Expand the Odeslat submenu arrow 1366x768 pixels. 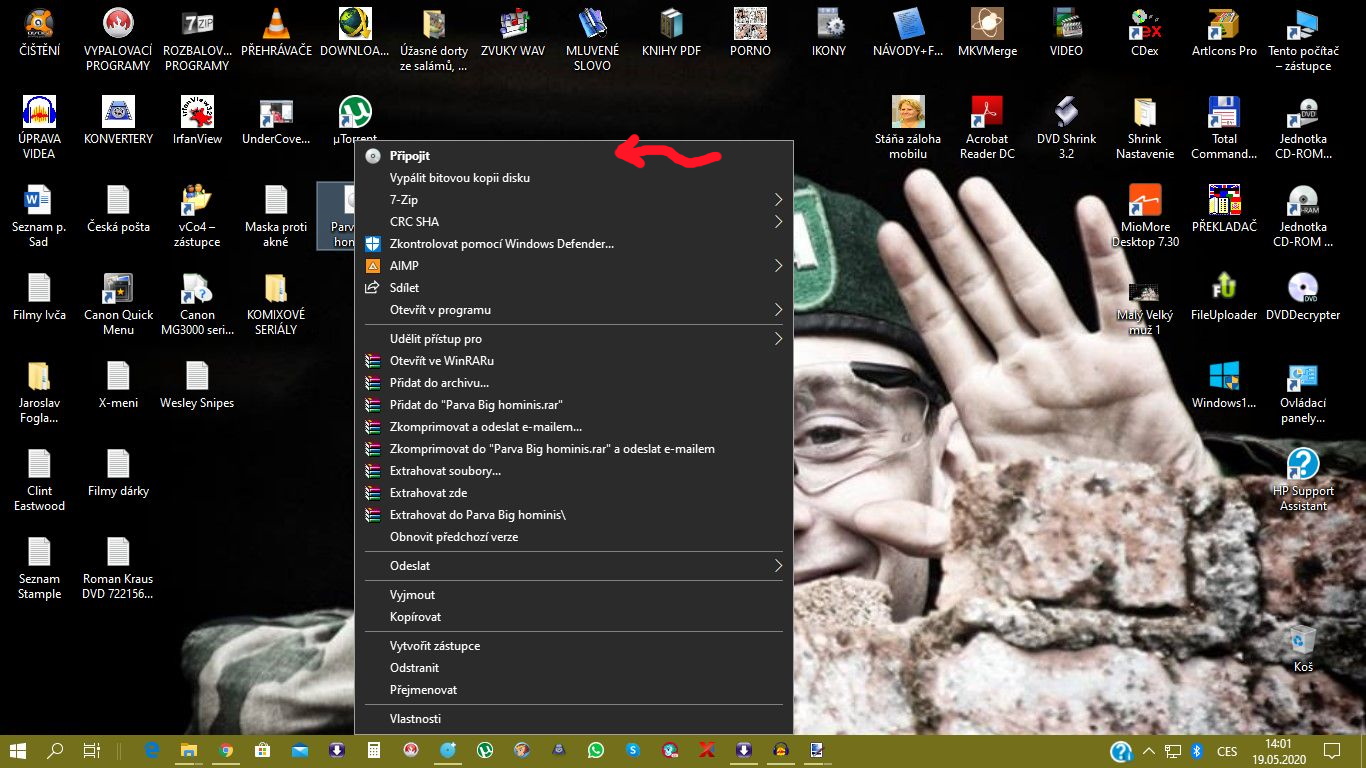778,566
